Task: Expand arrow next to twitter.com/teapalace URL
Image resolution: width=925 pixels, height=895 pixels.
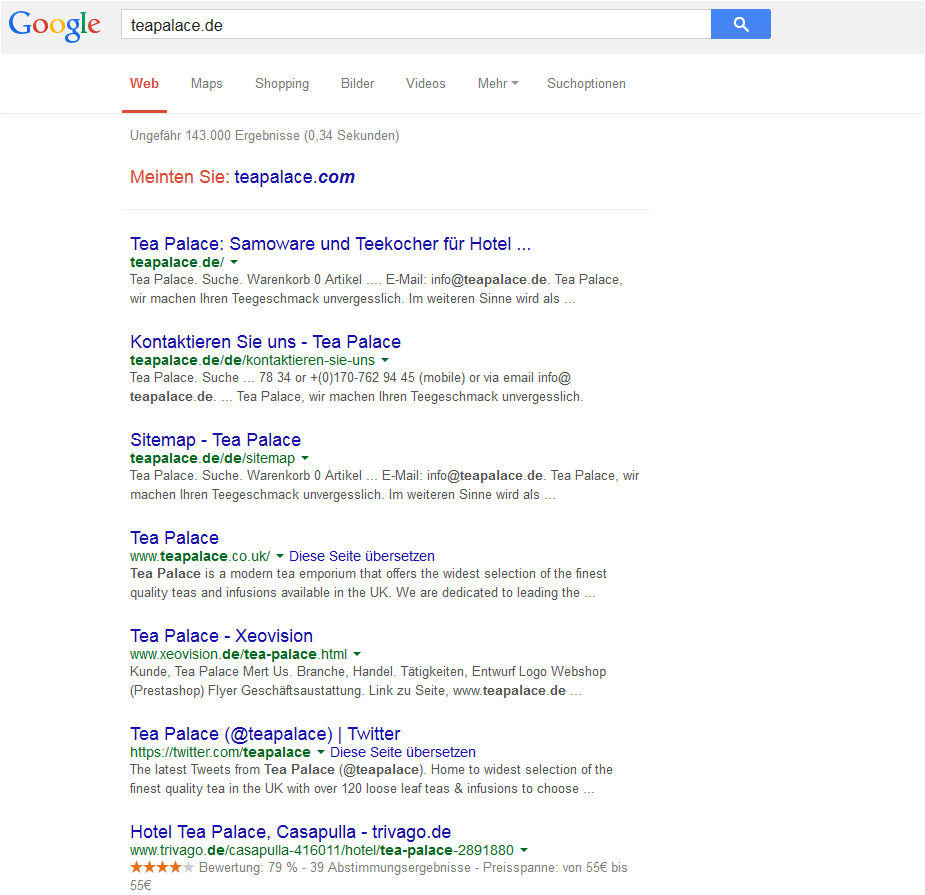Action: (321, 752)
